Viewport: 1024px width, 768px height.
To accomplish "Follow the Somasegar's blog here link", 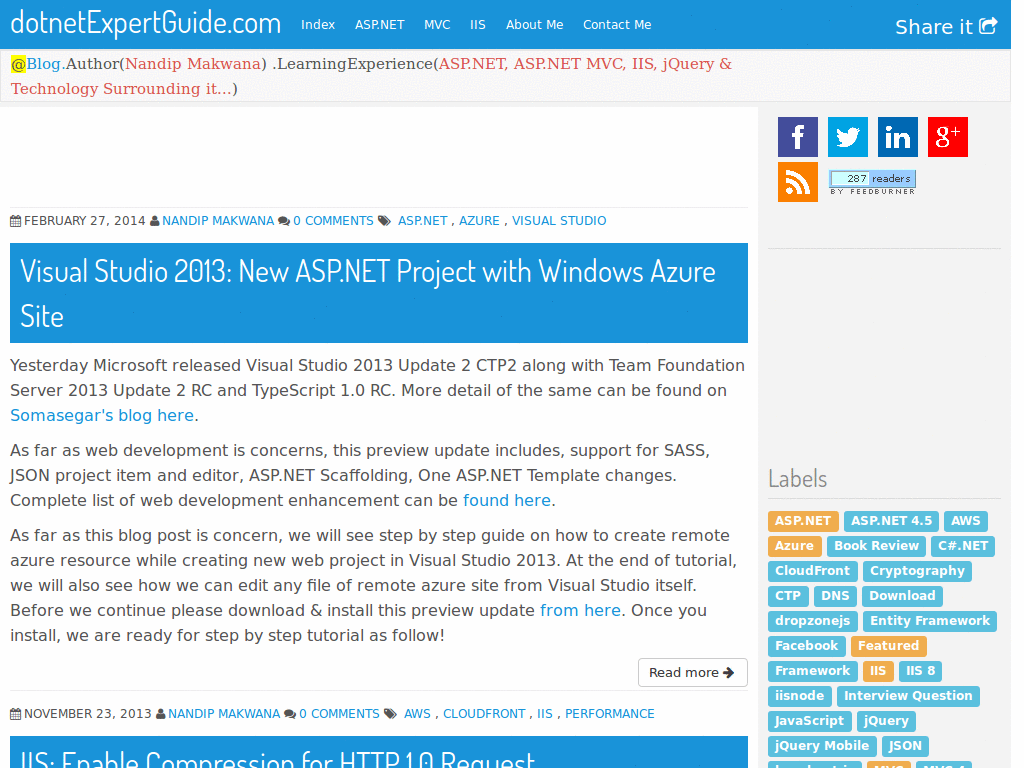I will (102, 415).
